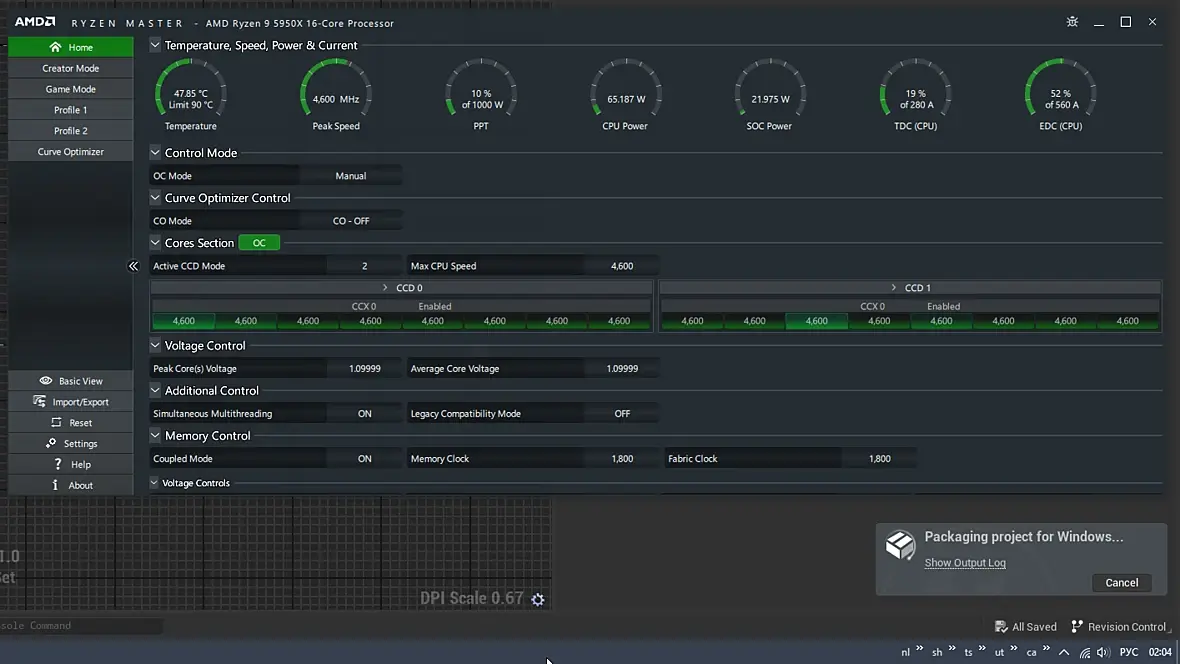
Task: Click Memory Clock value 1,800
Action: [622, 458]
